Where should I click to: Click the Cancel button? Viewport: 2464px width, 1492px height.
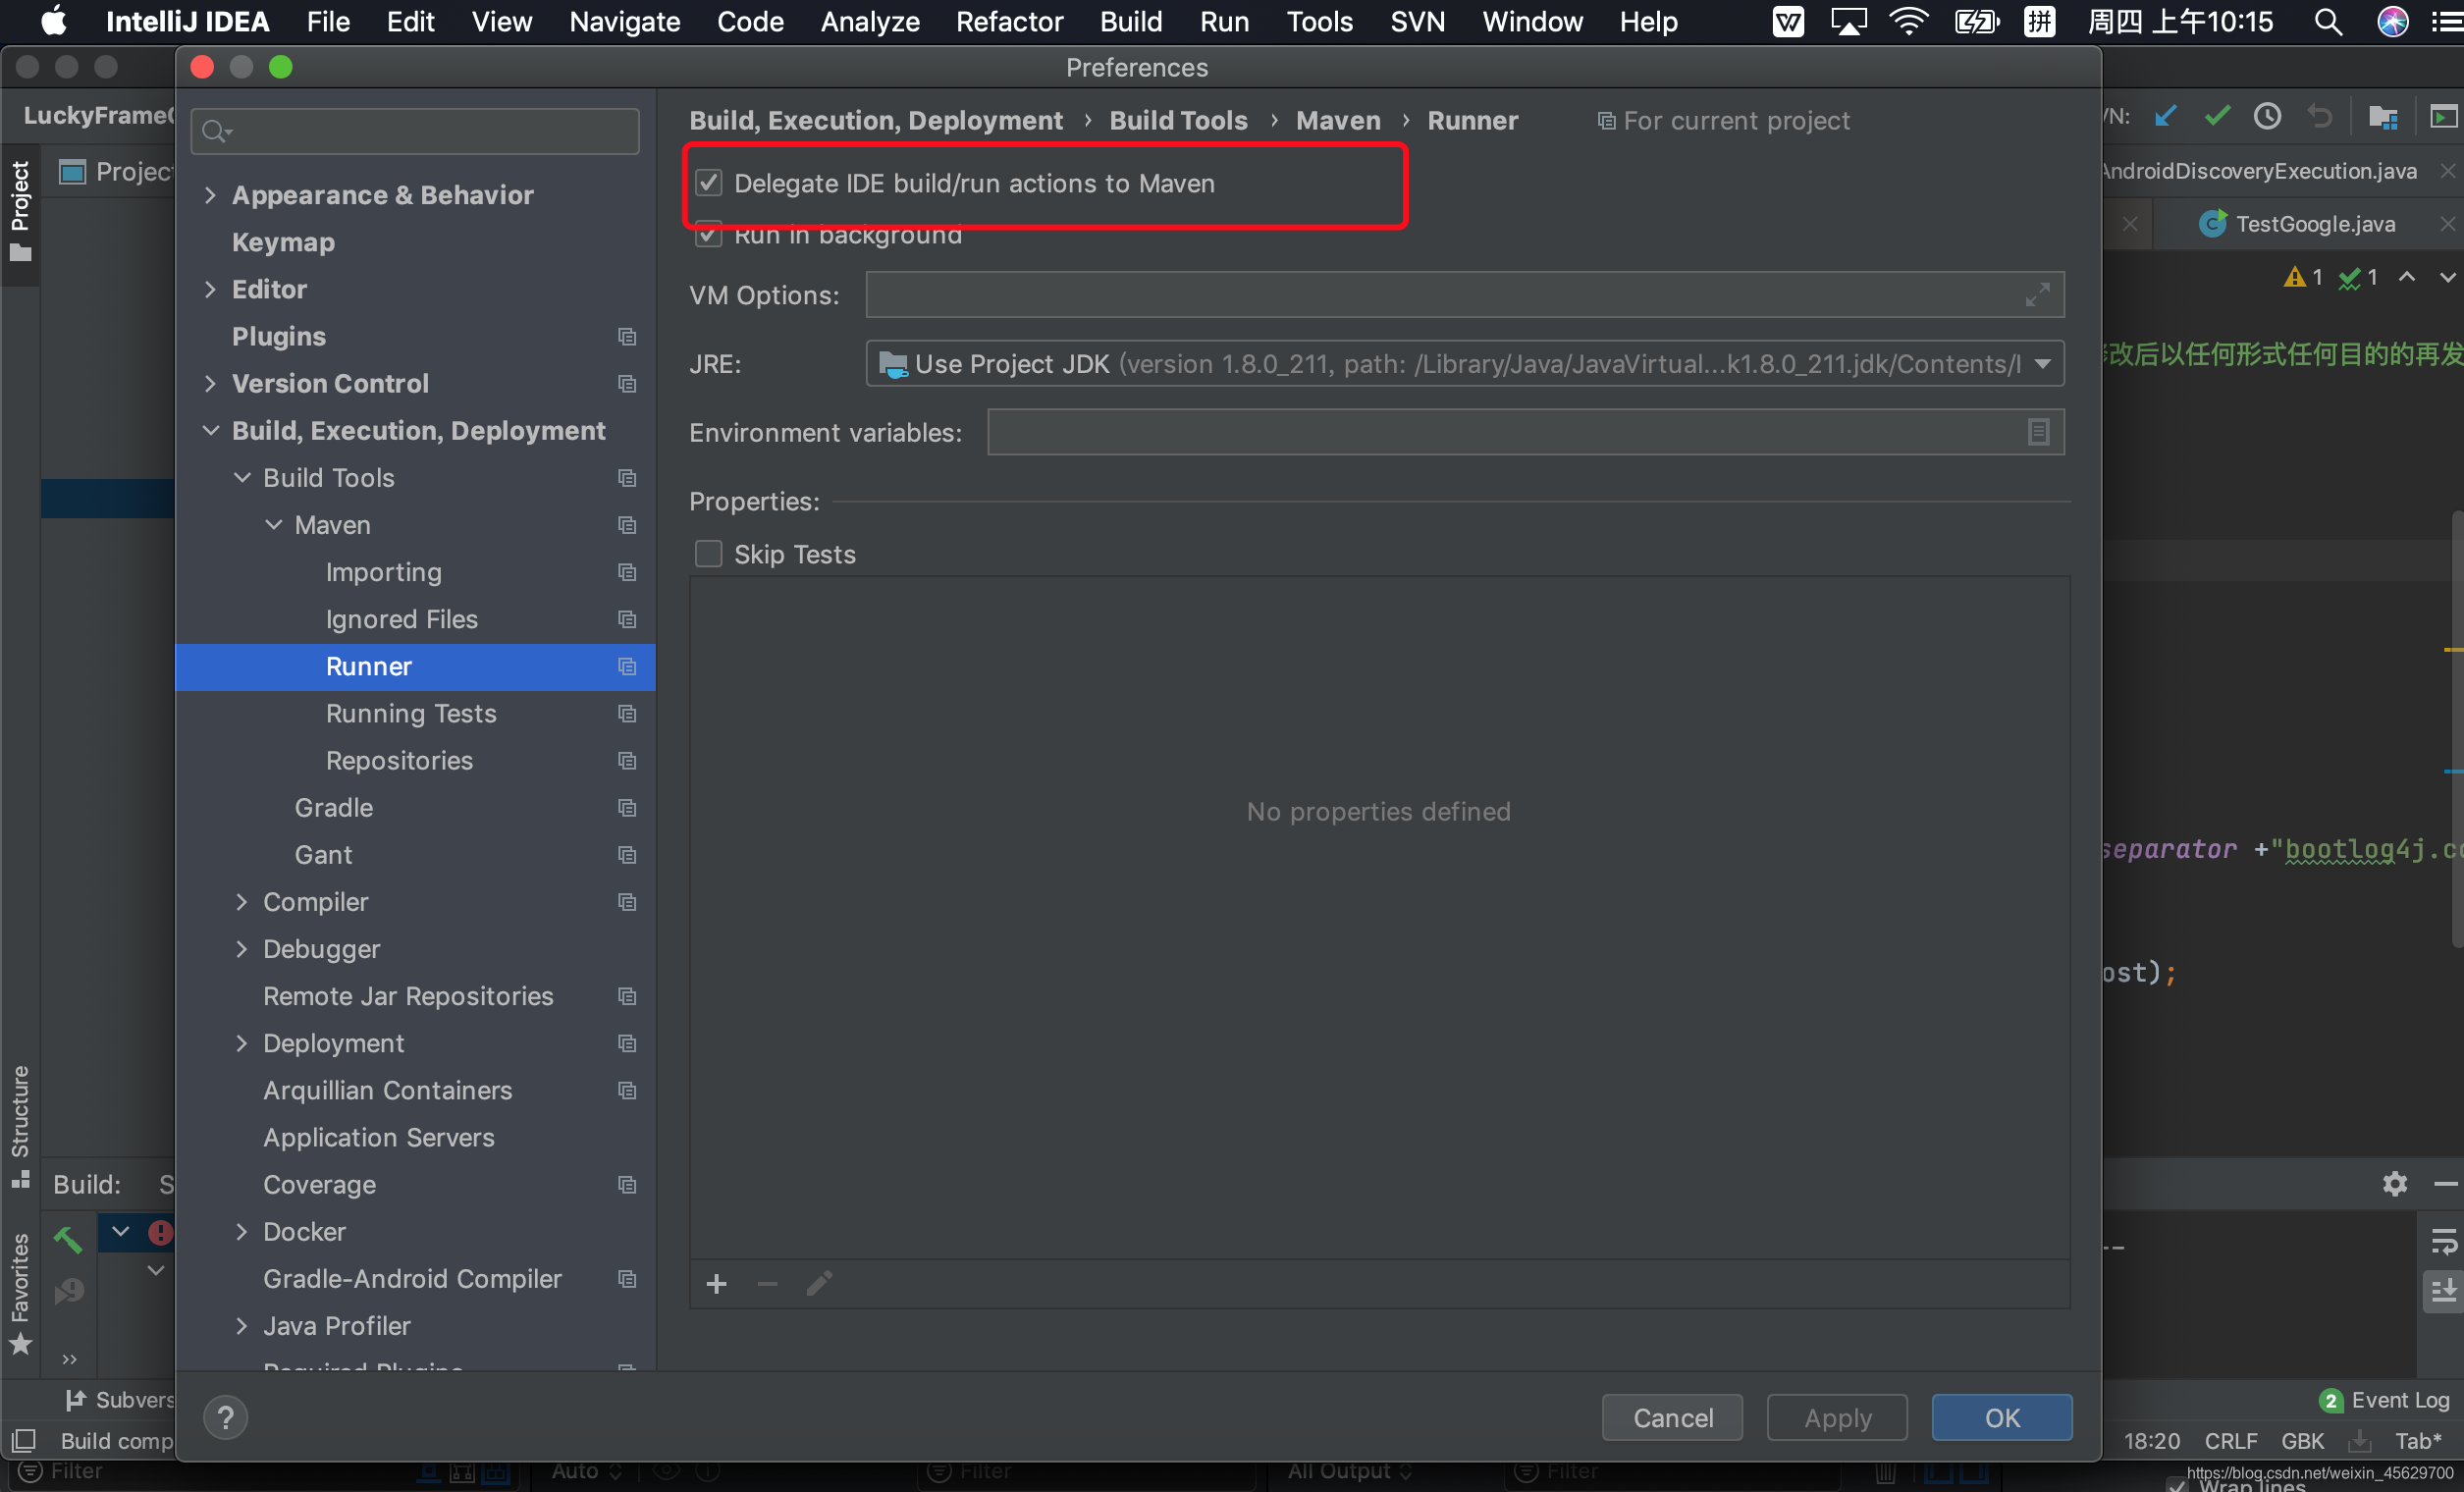(x=1671, y=1417)
